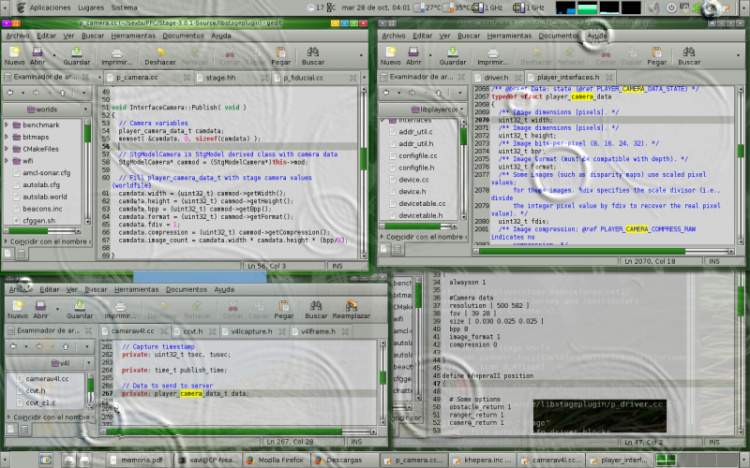Expand the benchmark folder in the file tree

[x=8, y=124]
